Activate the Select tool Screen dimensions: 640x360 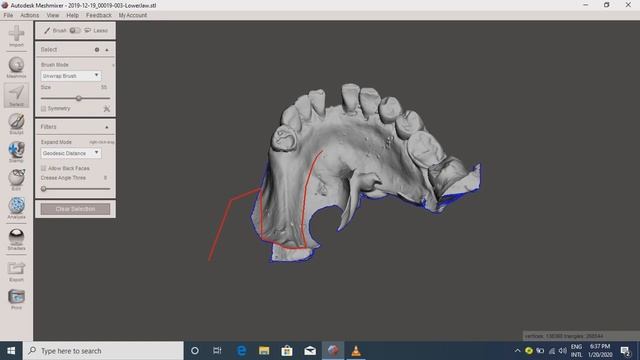coord(16,96)
